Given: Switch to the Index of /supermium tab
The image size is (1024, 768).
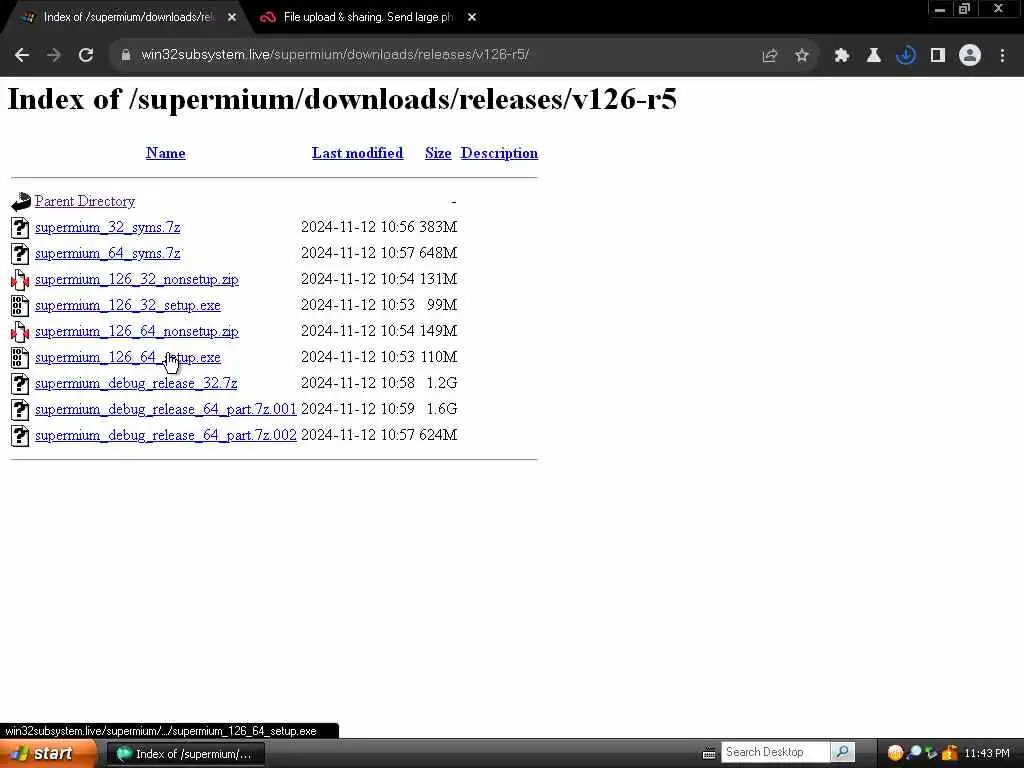Looking at the screenshot, I should 129,18.
